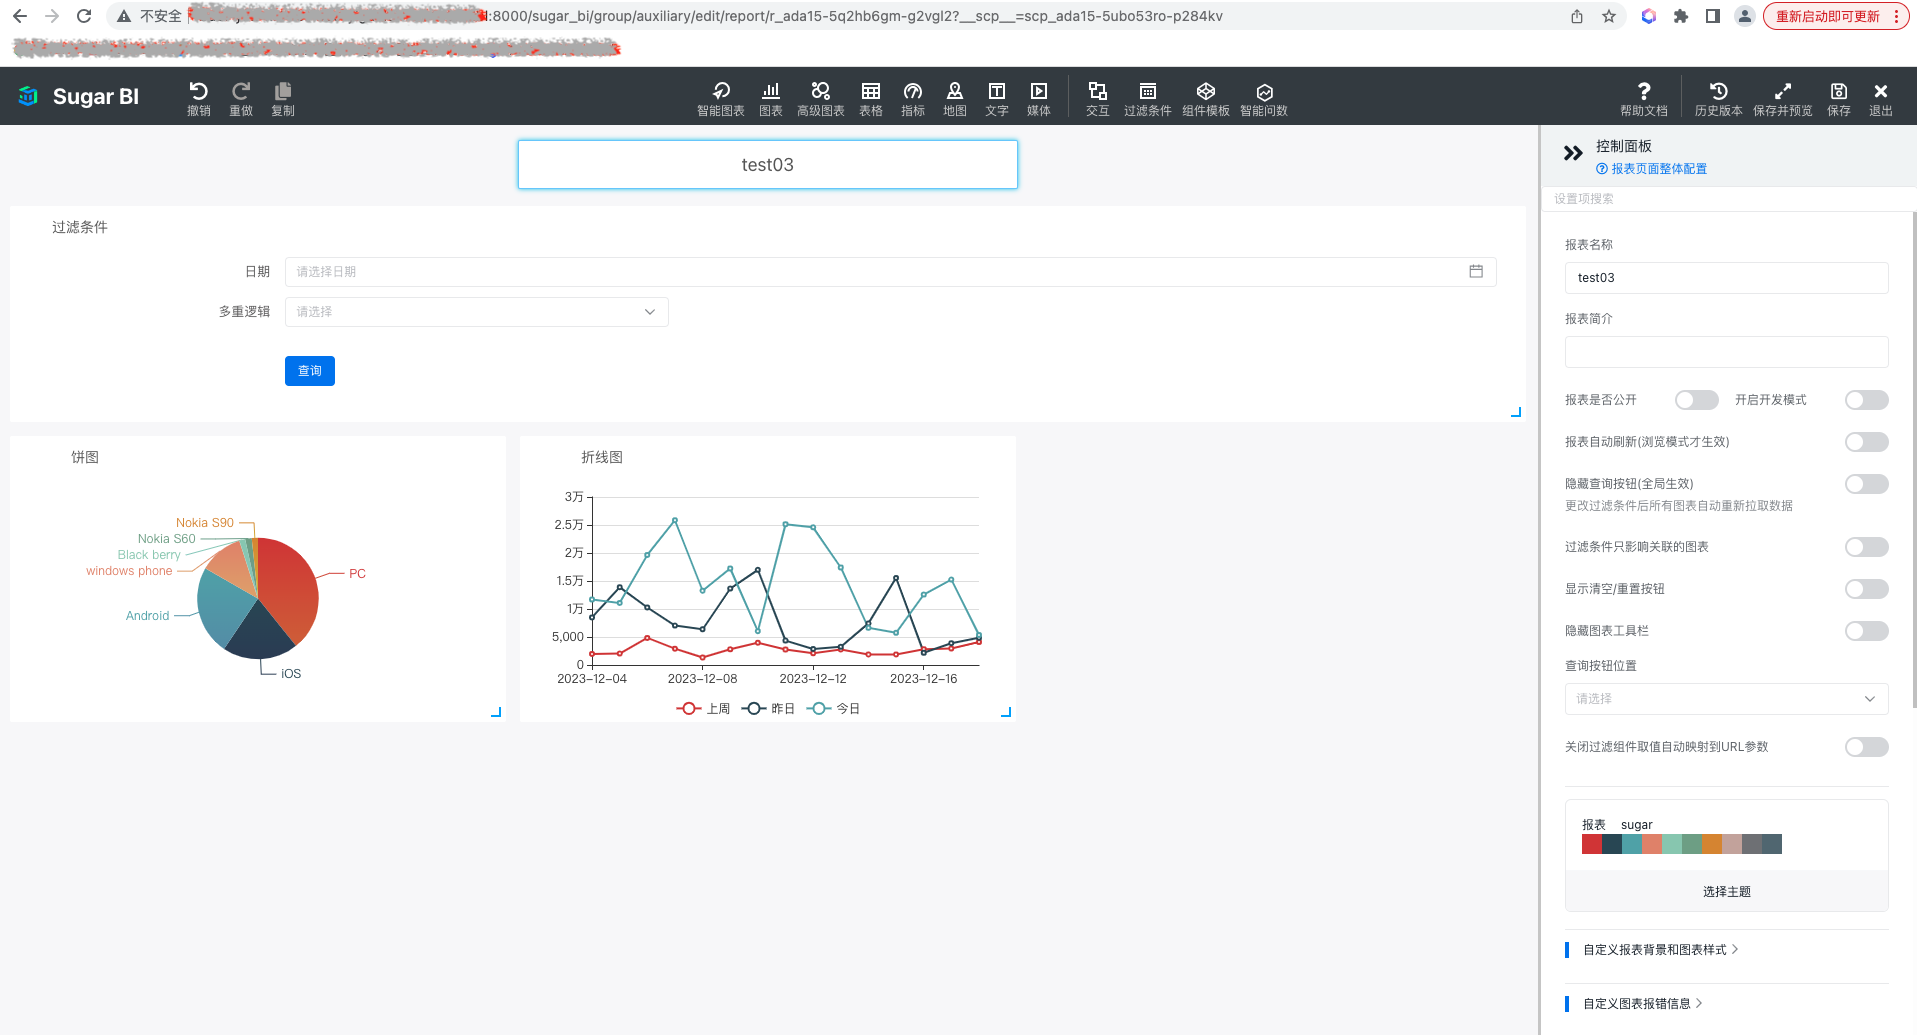Click the Exit (退出) icon
This screenshot has width=1917, height=1035.
pyautogui.click(x=1881, y=98)
